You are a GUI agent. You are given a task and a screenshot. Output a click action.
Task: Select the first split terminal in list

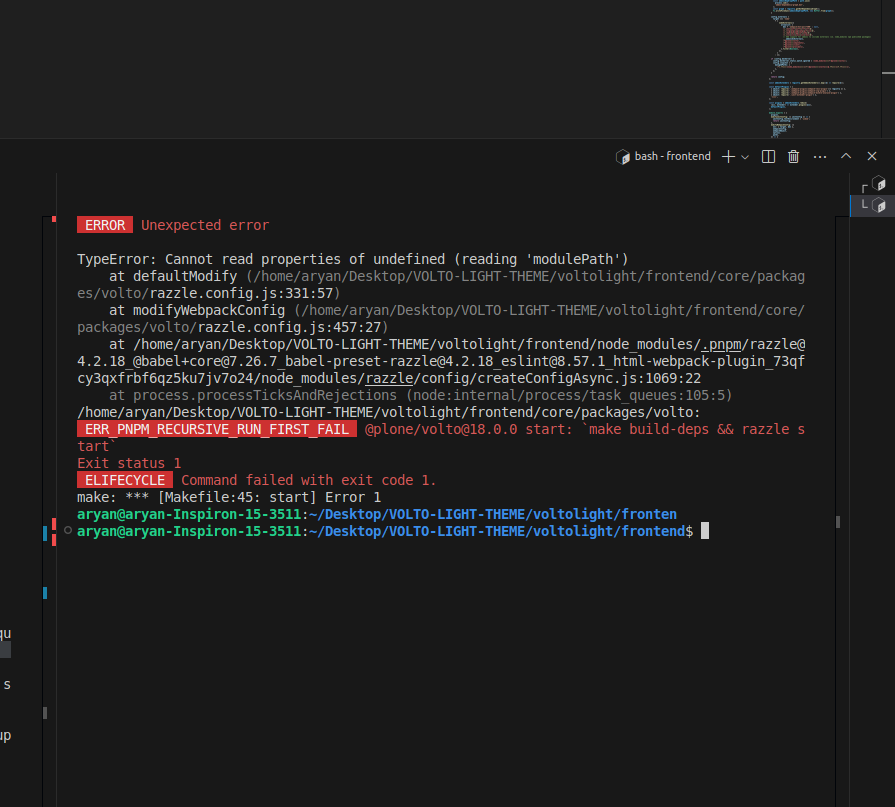[x=873, y=185]
